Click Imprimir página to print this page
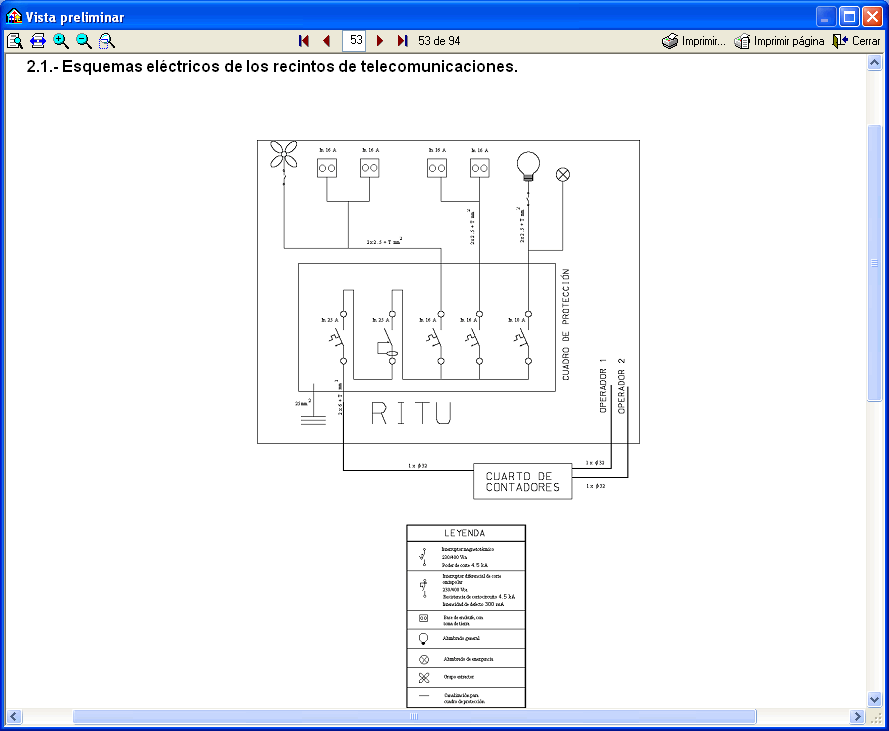 779,41
